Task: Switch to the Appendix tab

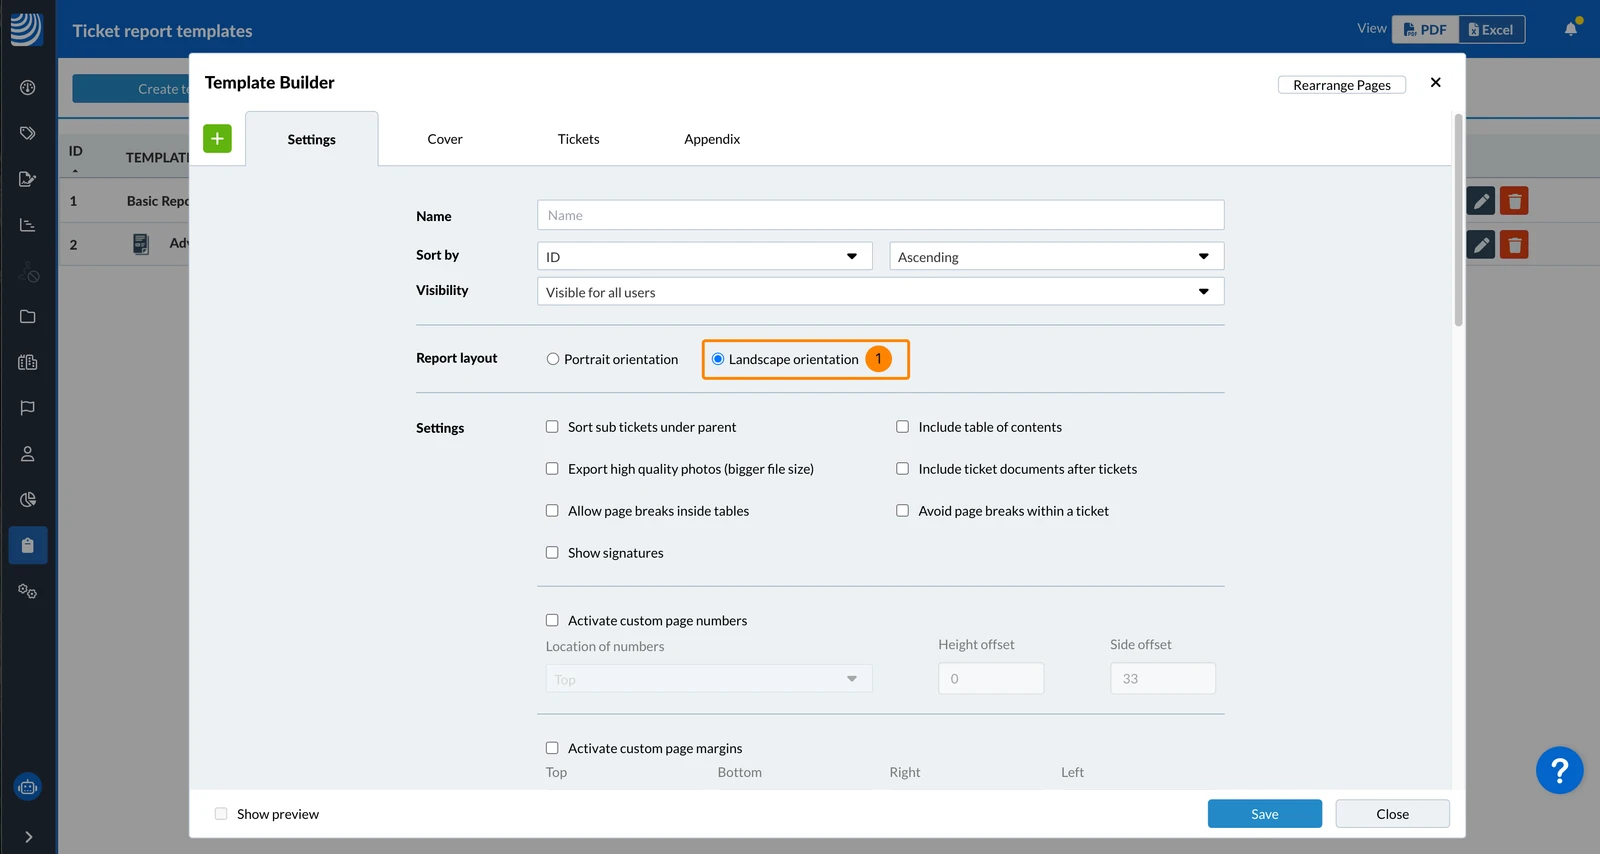Action: tap(712, 139)
